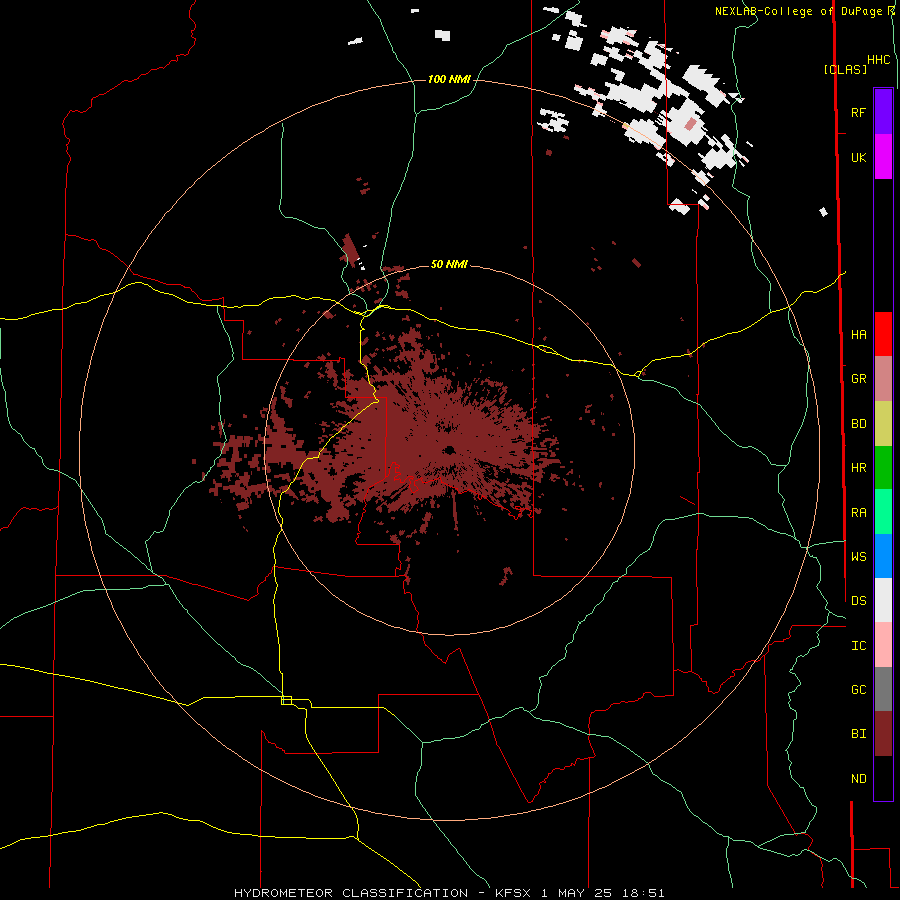Image resolution: width=900 pixels, height=900 pixels.
Task: Click the GC legend label
Action: (858, 689)
